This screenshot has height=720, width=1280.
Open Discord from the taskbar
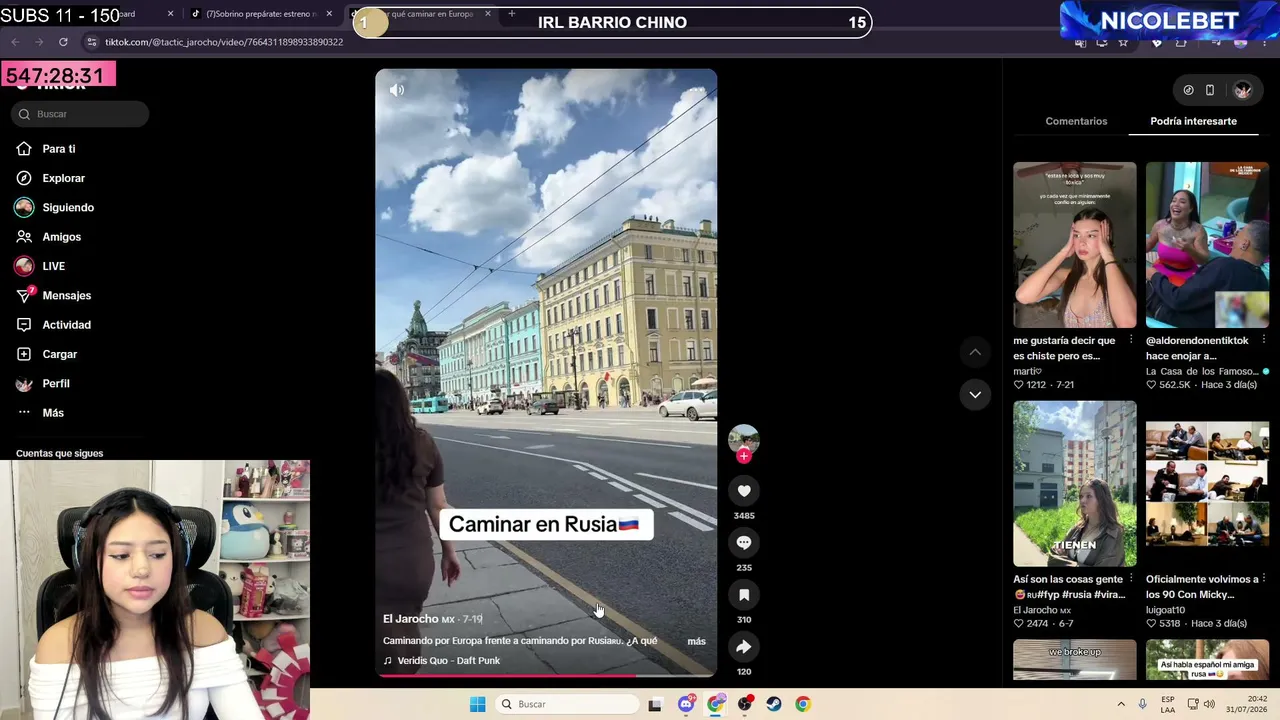coord(686,704)
